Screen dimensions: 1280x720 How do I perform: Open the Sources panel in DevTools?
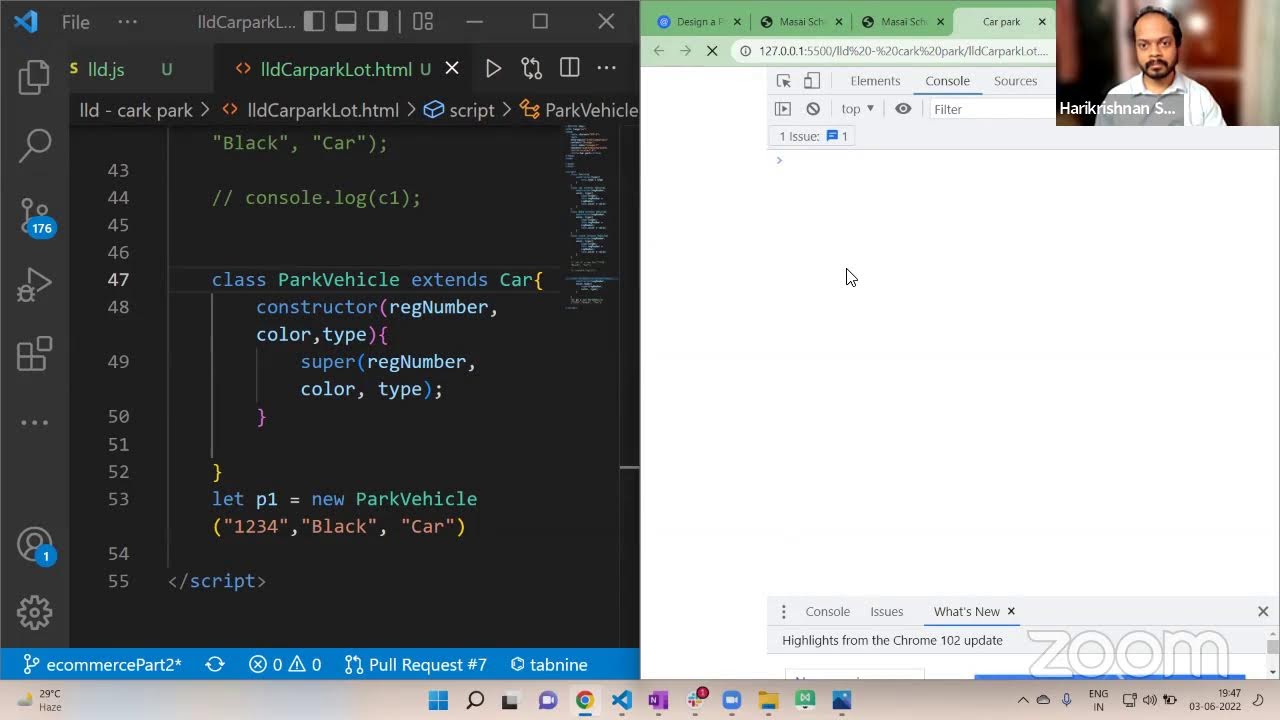pyautogui.click(x=1015, y=81)
